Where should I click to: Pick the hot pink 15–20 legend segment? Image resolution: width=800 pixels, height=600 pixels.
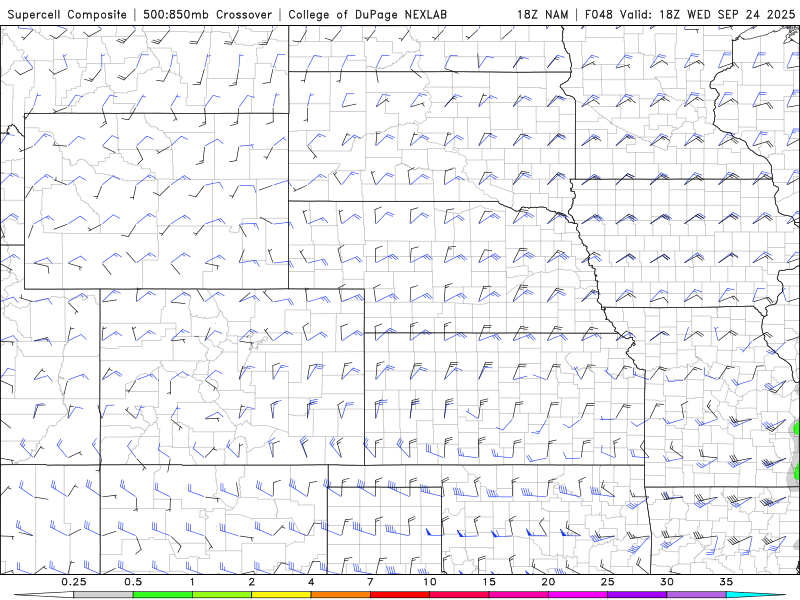(x=518, y=595)
